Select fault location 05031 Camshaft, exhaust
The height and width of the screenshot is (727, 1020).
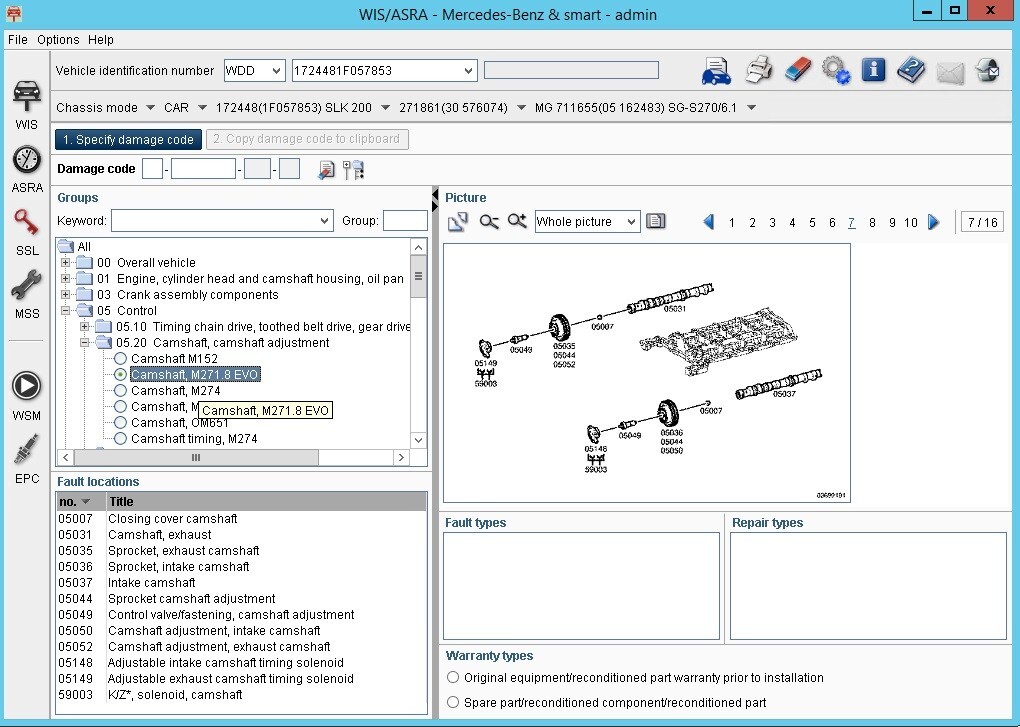(x=160, y=535)
